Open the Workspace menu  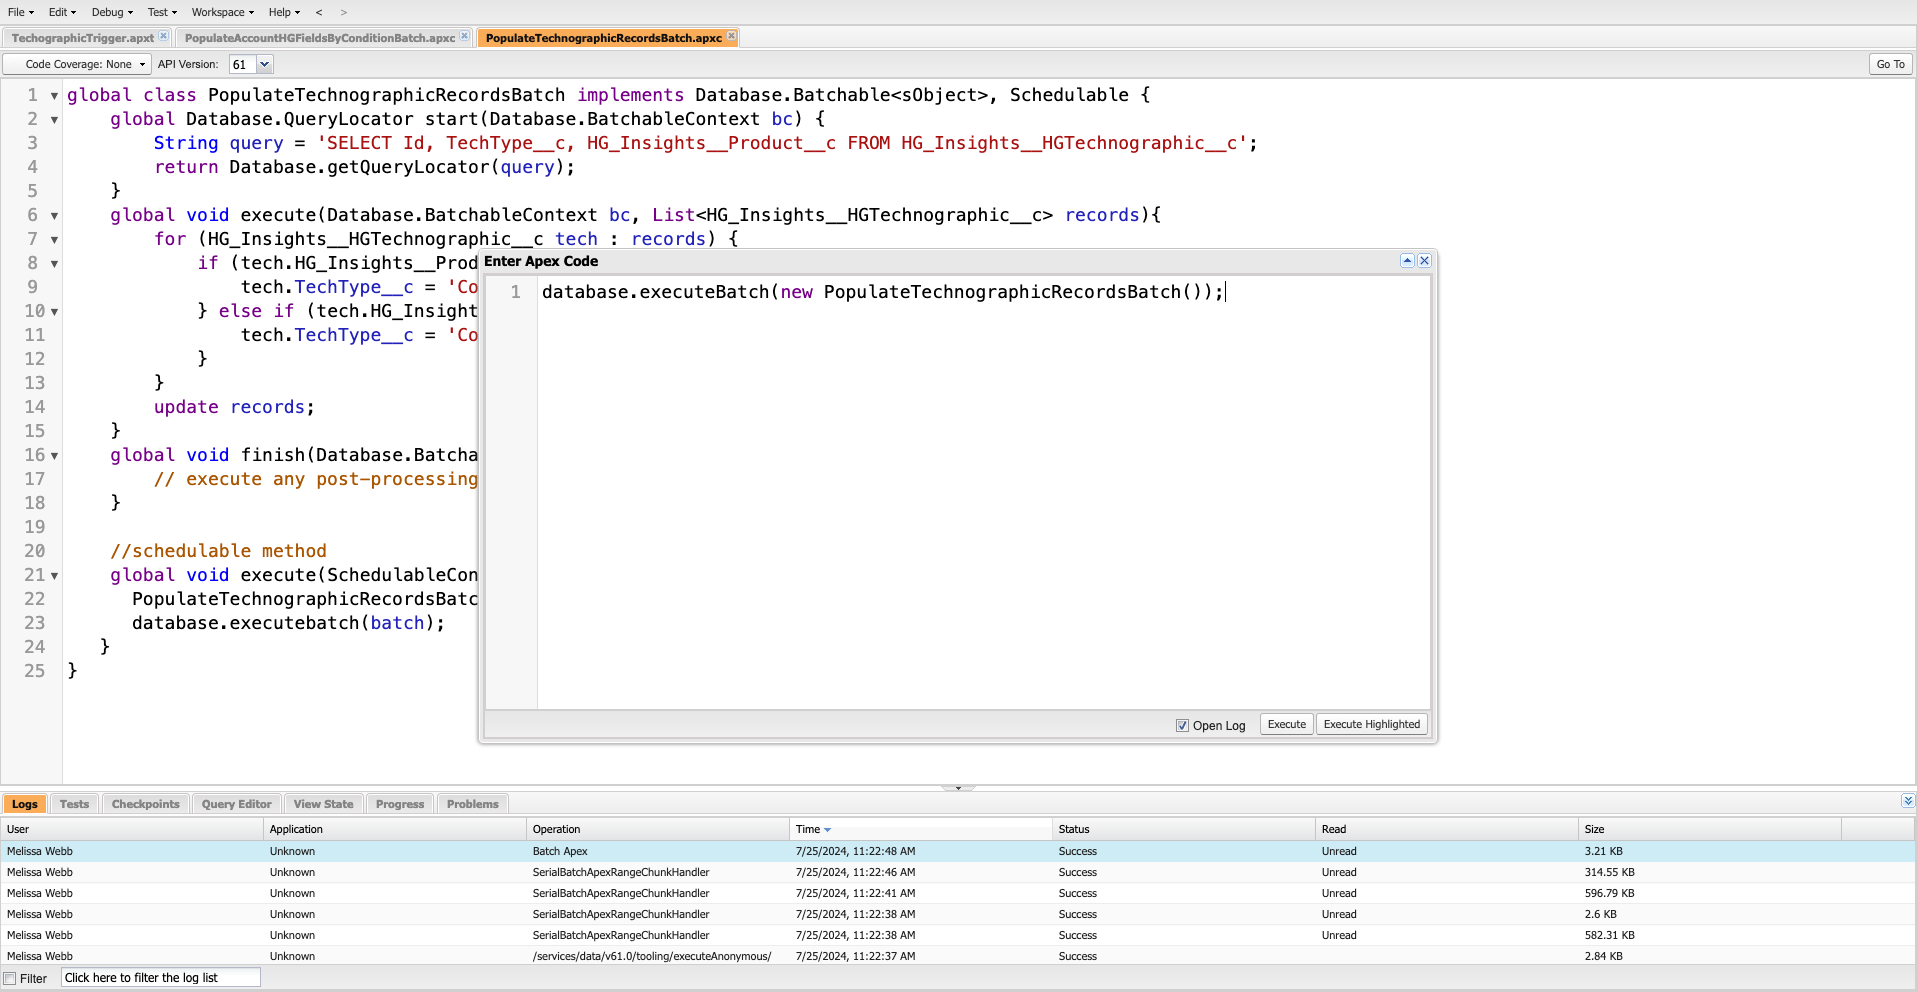point(223,12)
